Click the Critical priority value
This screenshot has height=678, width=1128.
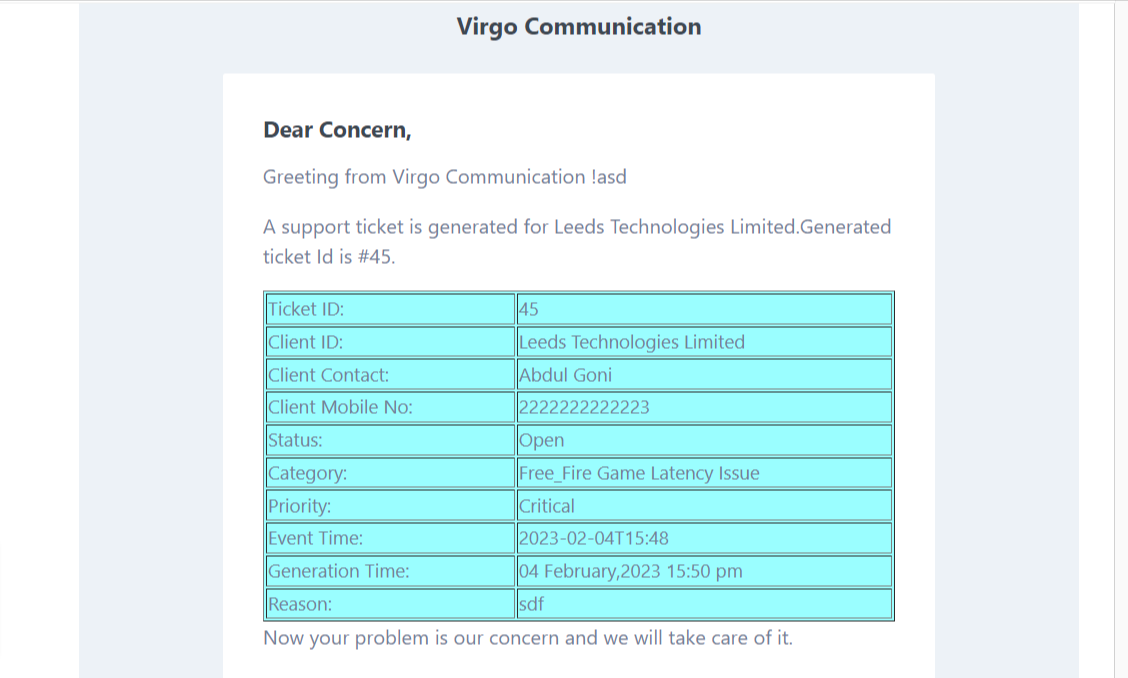point(704,505)
